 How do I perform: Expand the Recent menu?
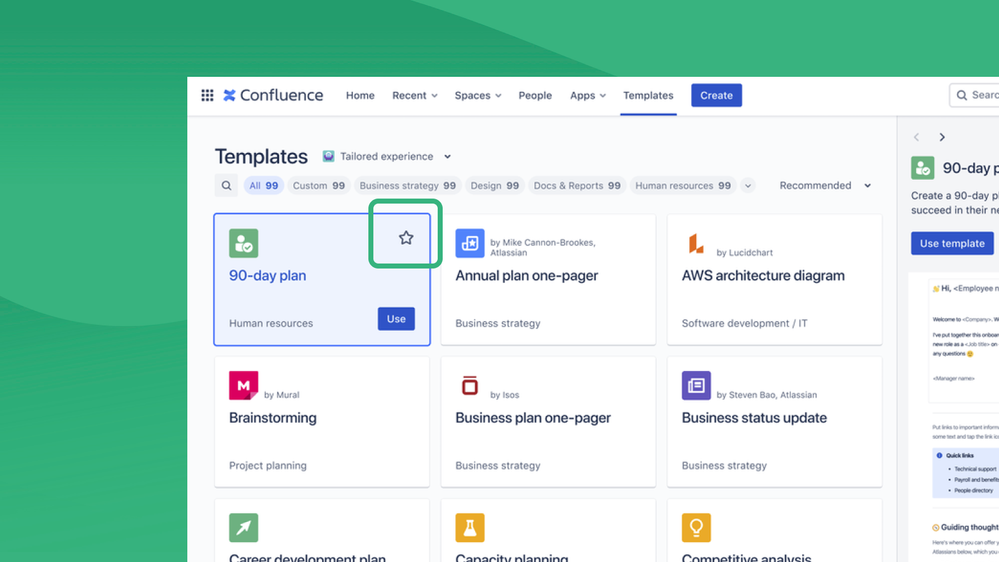tap(415, 96)
